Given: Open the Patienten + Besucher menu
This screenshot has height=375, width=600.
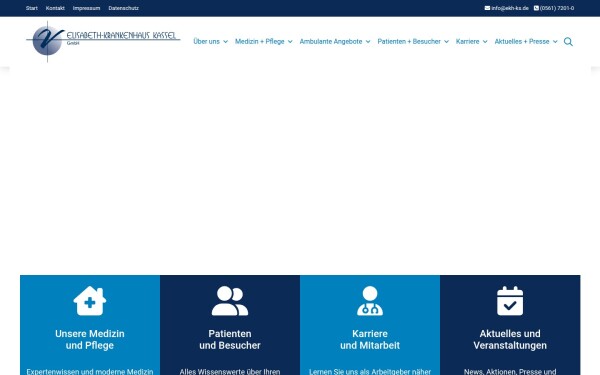Looking at the screenshot, I should click(x=409, y=41).
